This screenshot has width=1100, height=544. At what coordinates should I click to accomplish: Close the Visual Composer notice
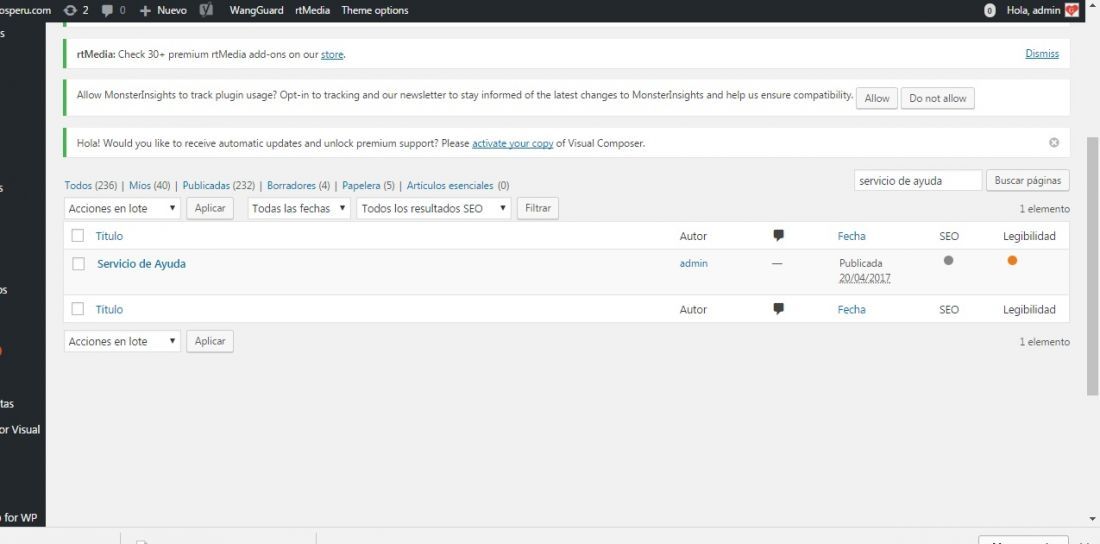(x=1054, y=142)
